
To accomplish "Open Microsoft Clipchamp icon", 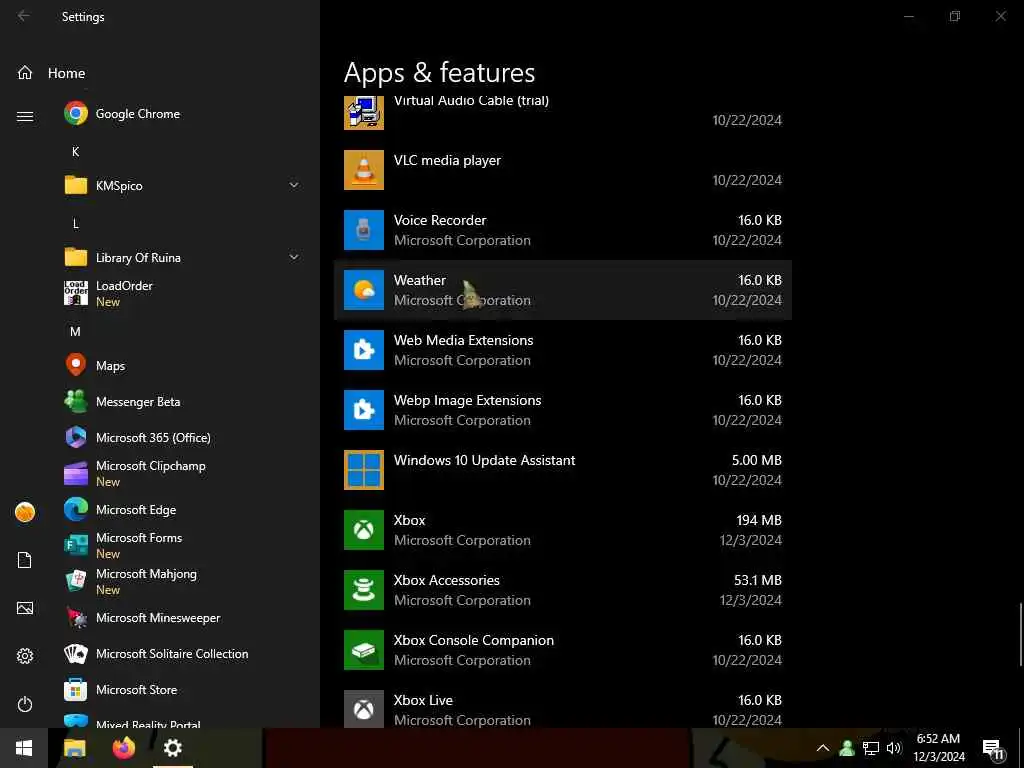I will 76,473.
